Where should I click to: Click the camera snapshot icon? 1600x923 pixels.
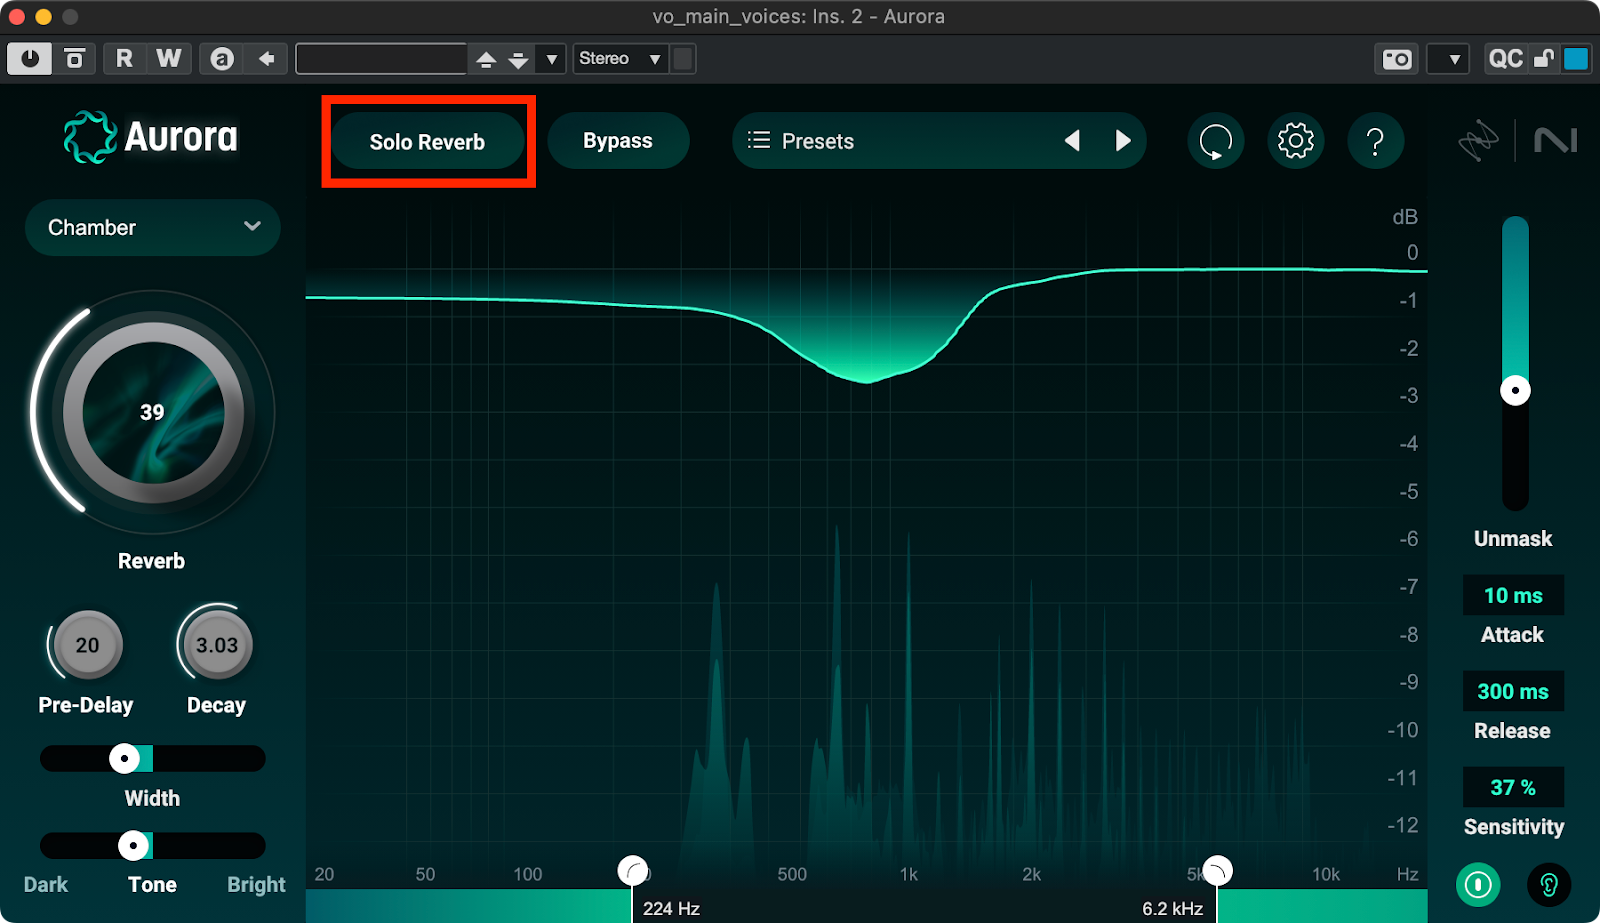pos(1396,59)
